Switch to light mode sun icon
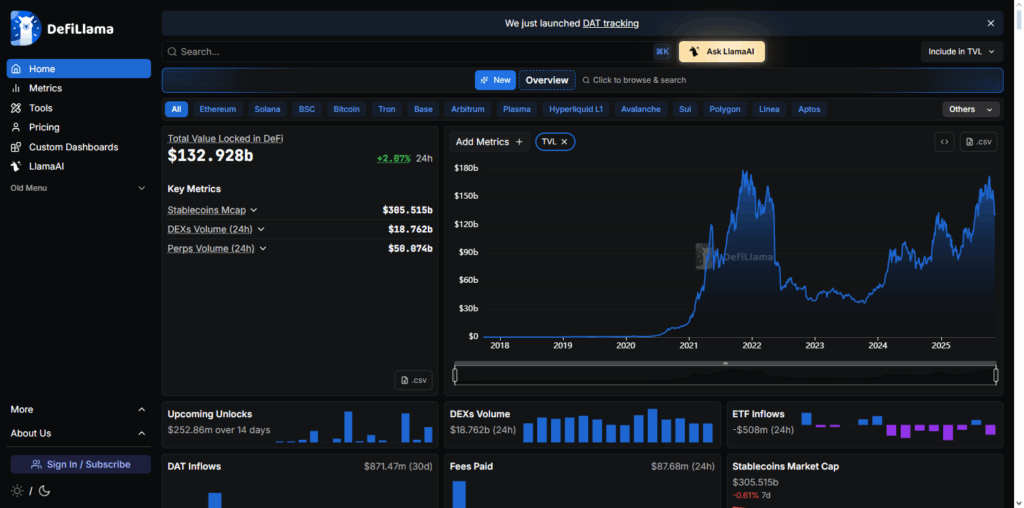This screenshot has width=1024, height=508. [x=17, y=491]
